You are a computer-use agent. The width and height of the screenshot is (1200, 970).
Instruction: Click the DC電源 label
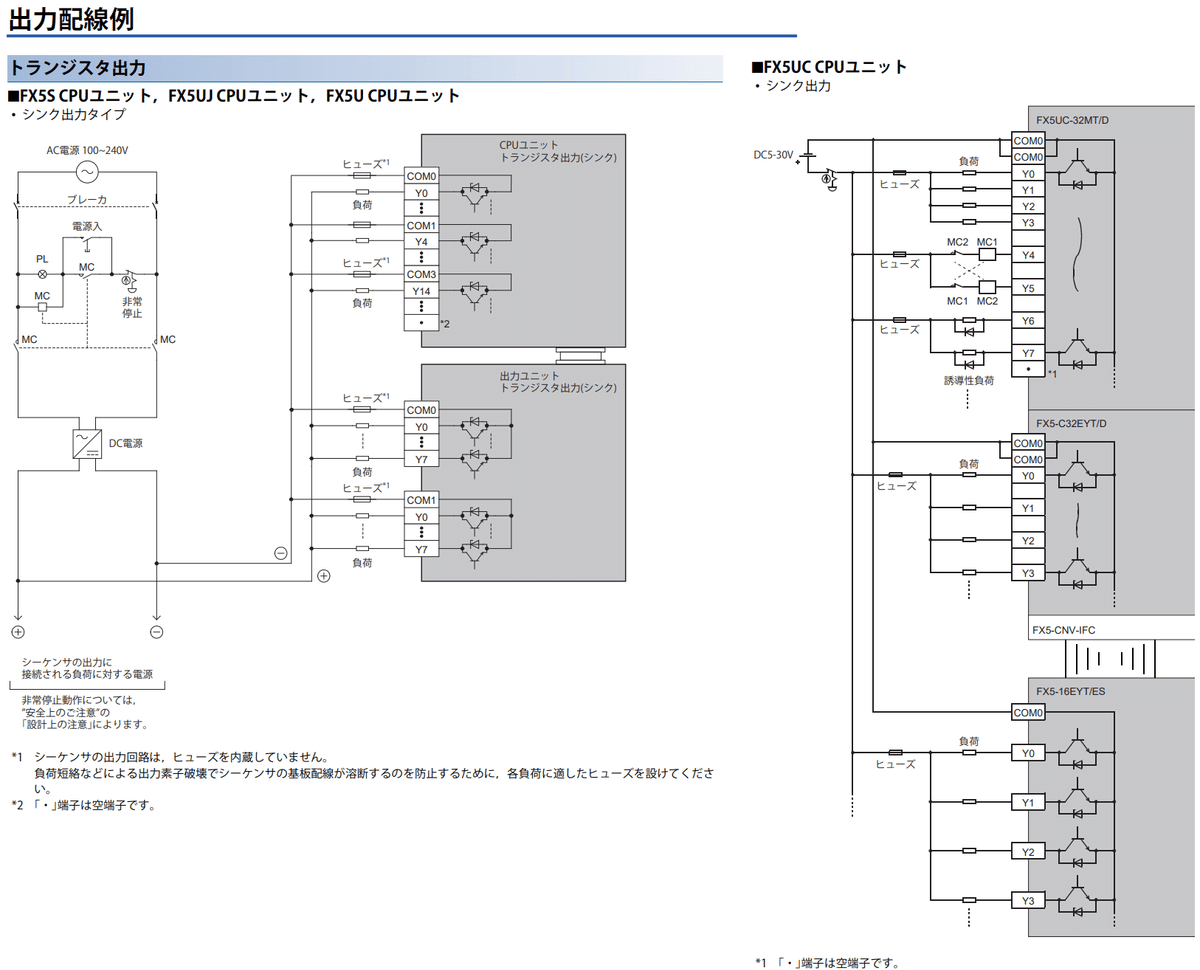[126, 443]
